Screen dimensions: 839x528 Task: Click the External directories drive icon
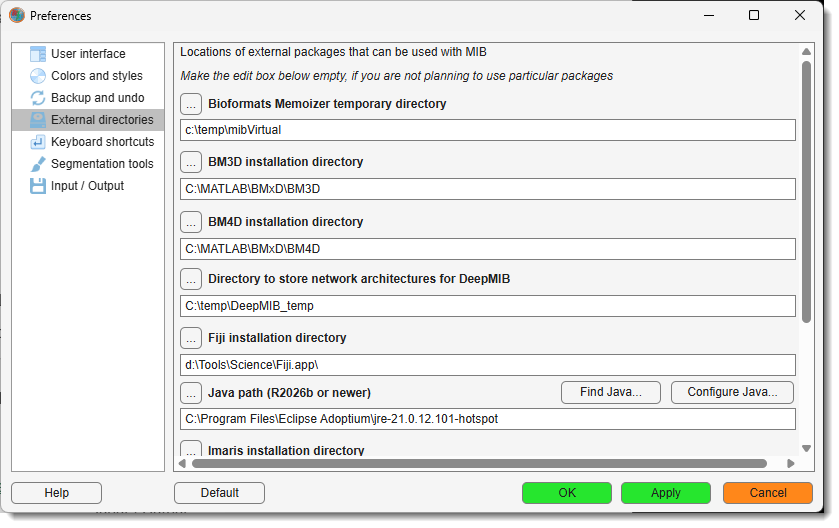(38, 120)
